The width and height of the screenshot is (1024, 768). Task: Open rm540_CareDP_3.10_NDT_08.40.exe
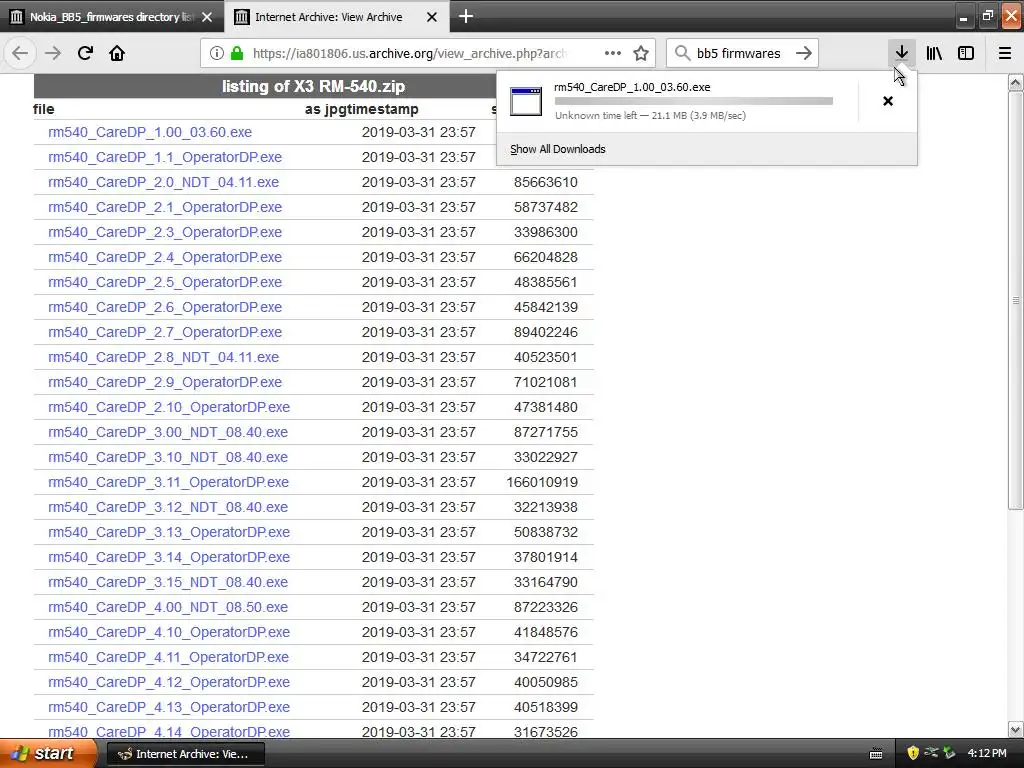click(x=168, y=457)
